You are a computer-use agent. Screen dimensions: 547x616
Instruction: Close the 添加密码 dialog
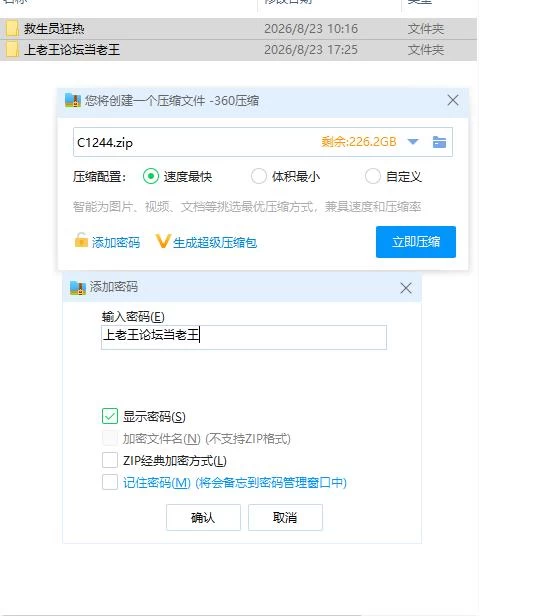[406, 288]
